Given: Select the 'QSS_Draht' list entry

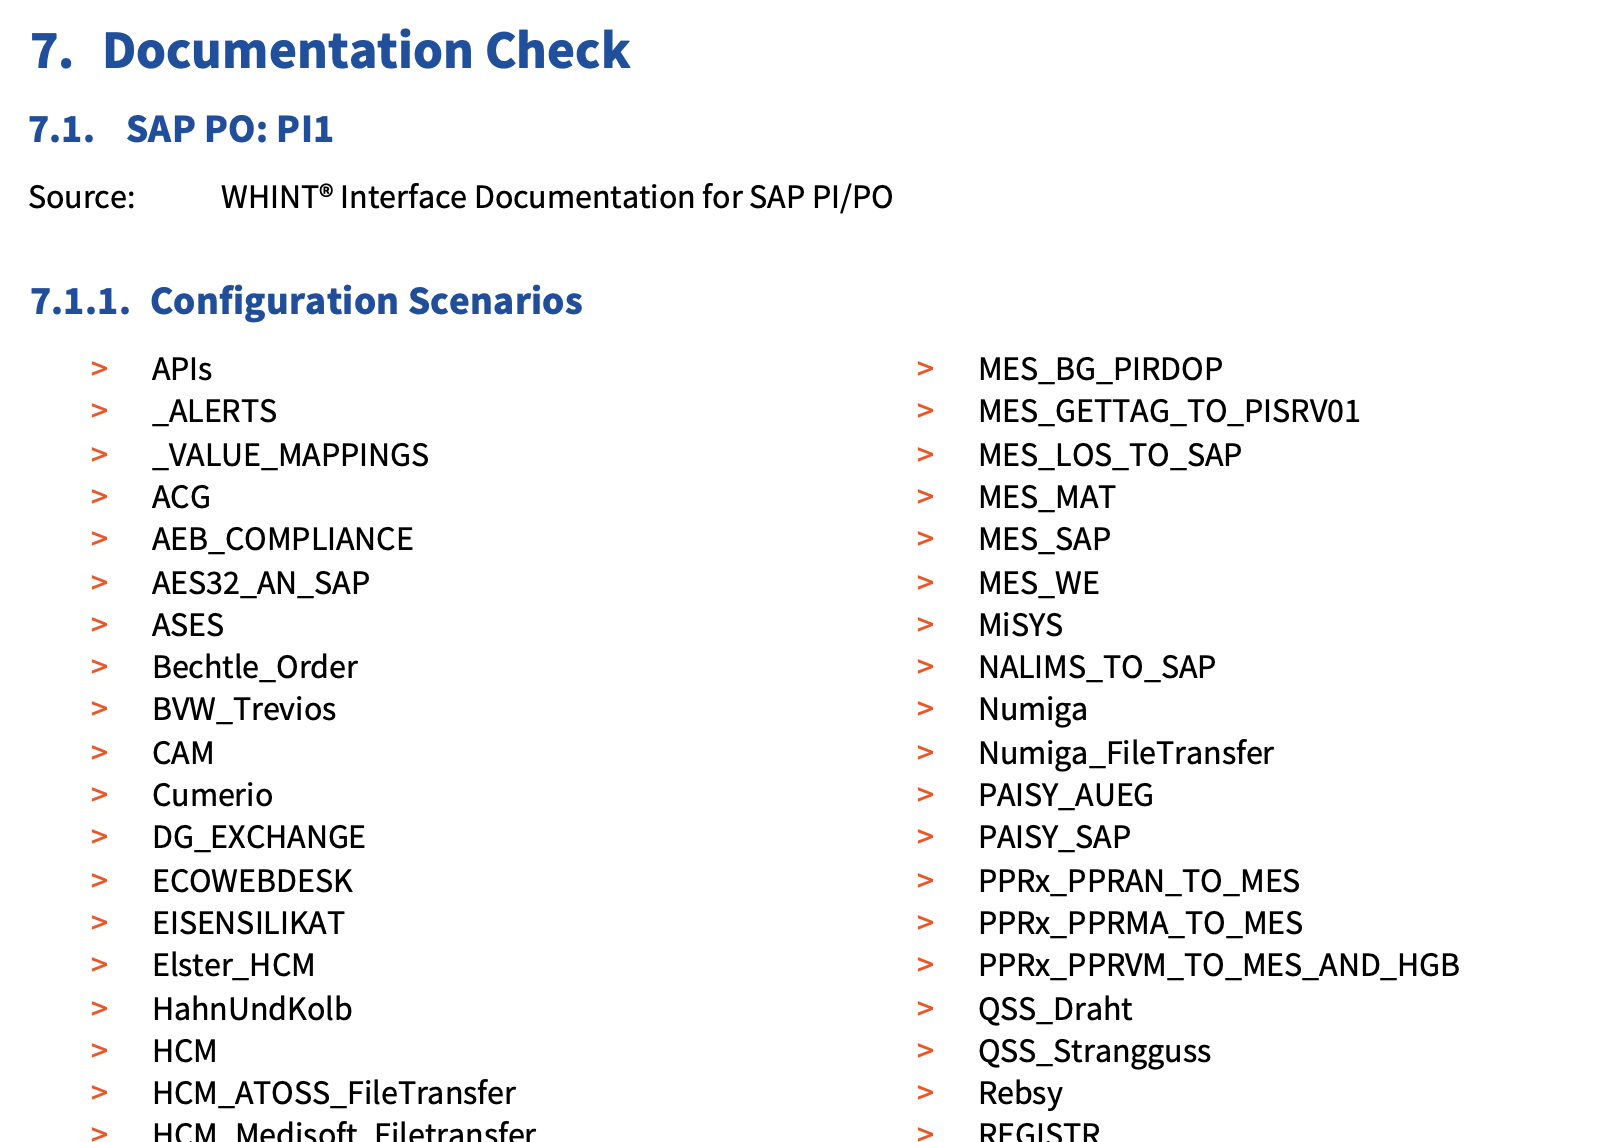Looking at the screenshot, I should pos(1055,1009).
